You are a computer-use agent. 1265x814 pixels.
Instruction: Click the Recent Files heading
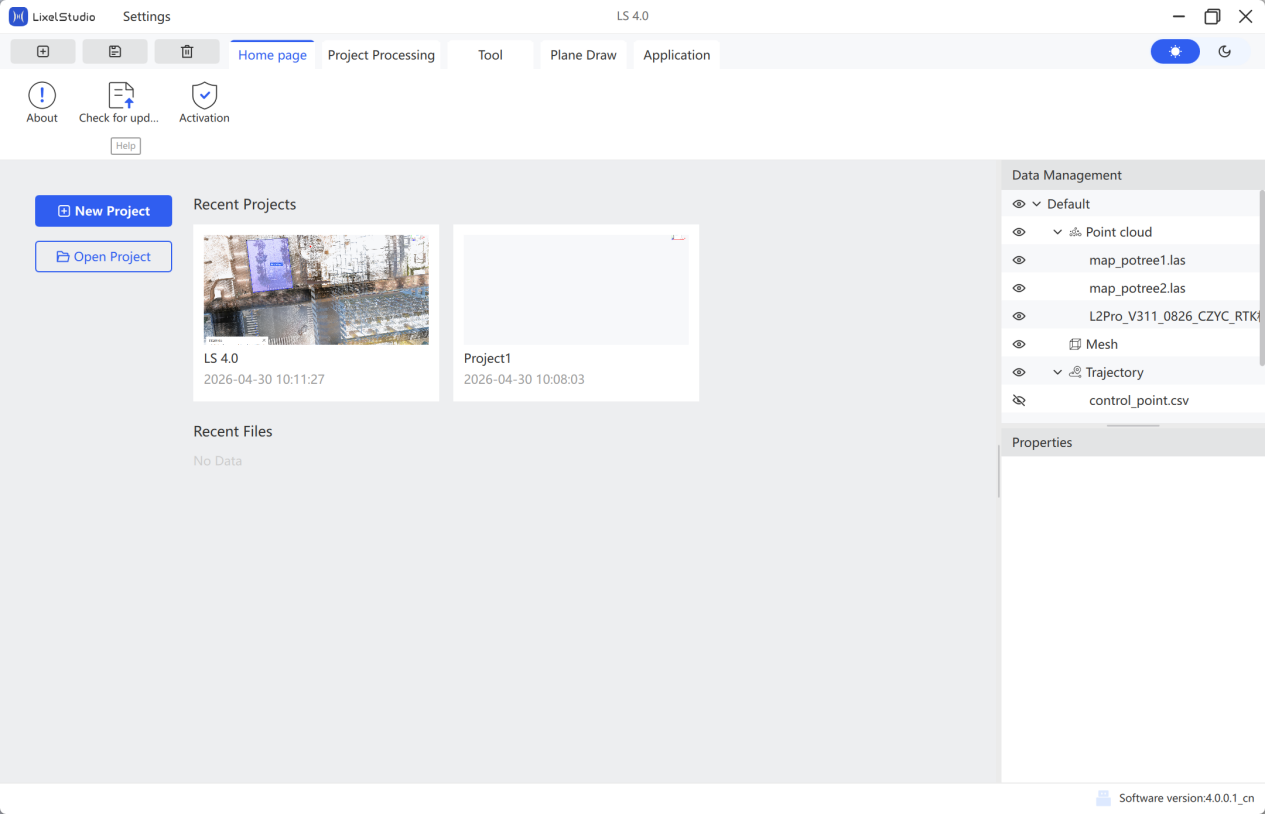[233, 431]
